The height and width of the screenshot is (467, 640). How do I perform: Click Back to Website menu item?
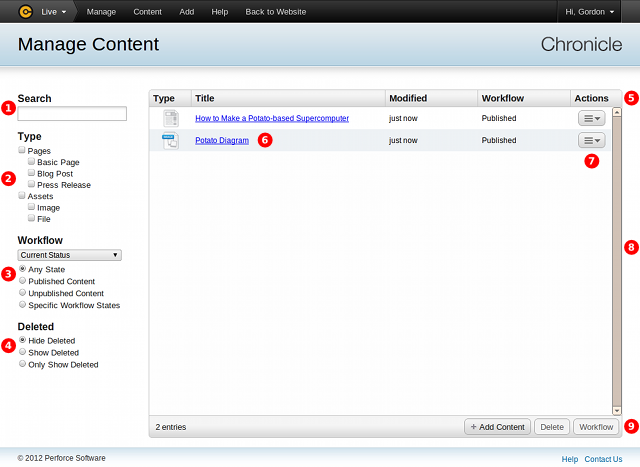pyautogui.click(x=277, y=12)
